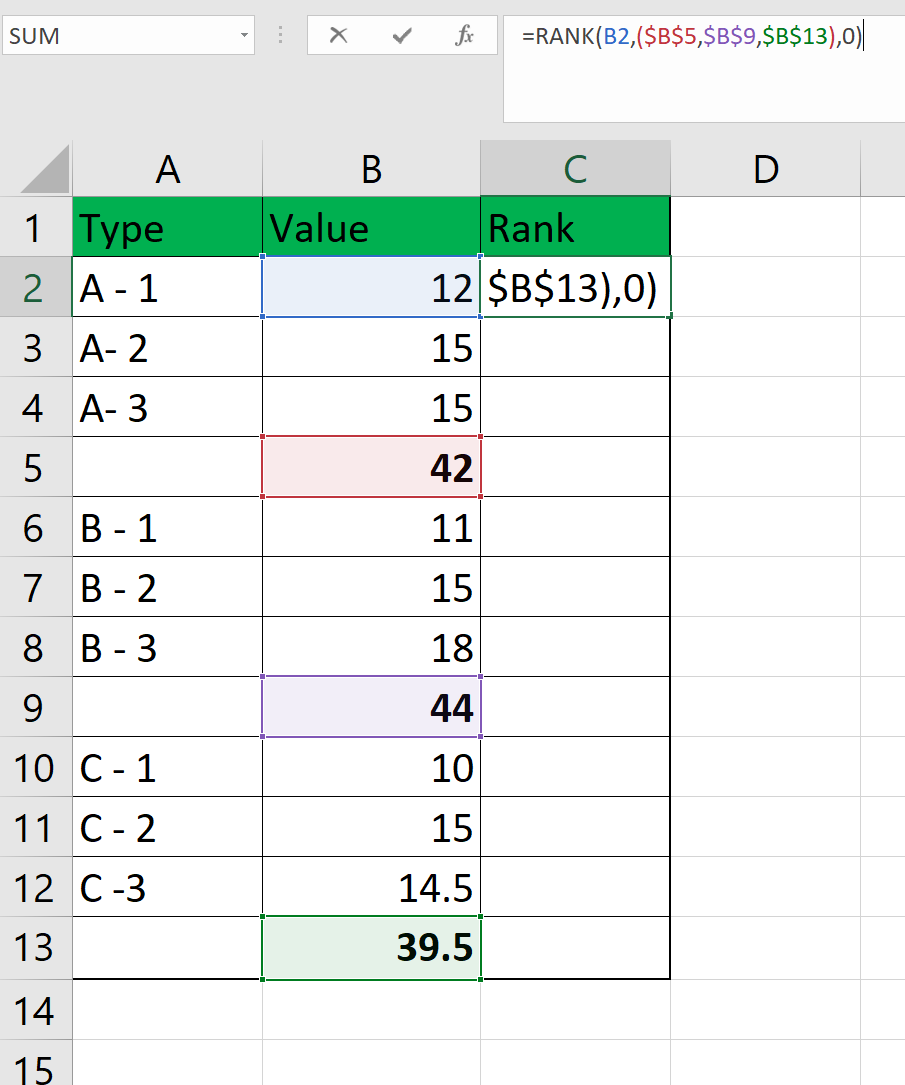
Task: Select row 5 header
Action: [35, 467]
